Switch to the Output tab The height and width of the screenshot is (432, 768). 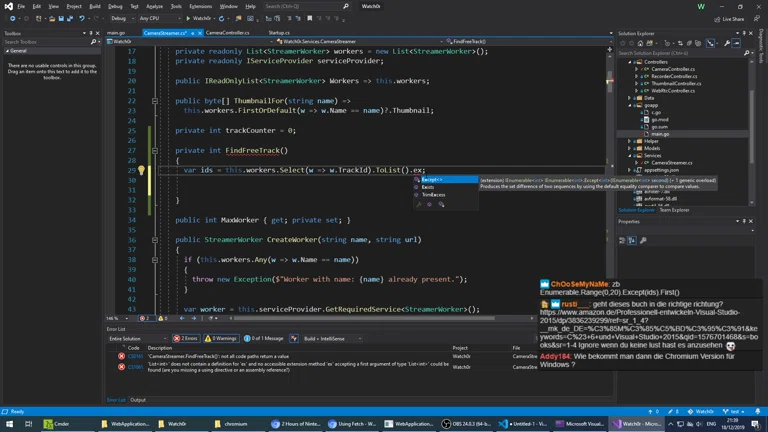[138, 400]
